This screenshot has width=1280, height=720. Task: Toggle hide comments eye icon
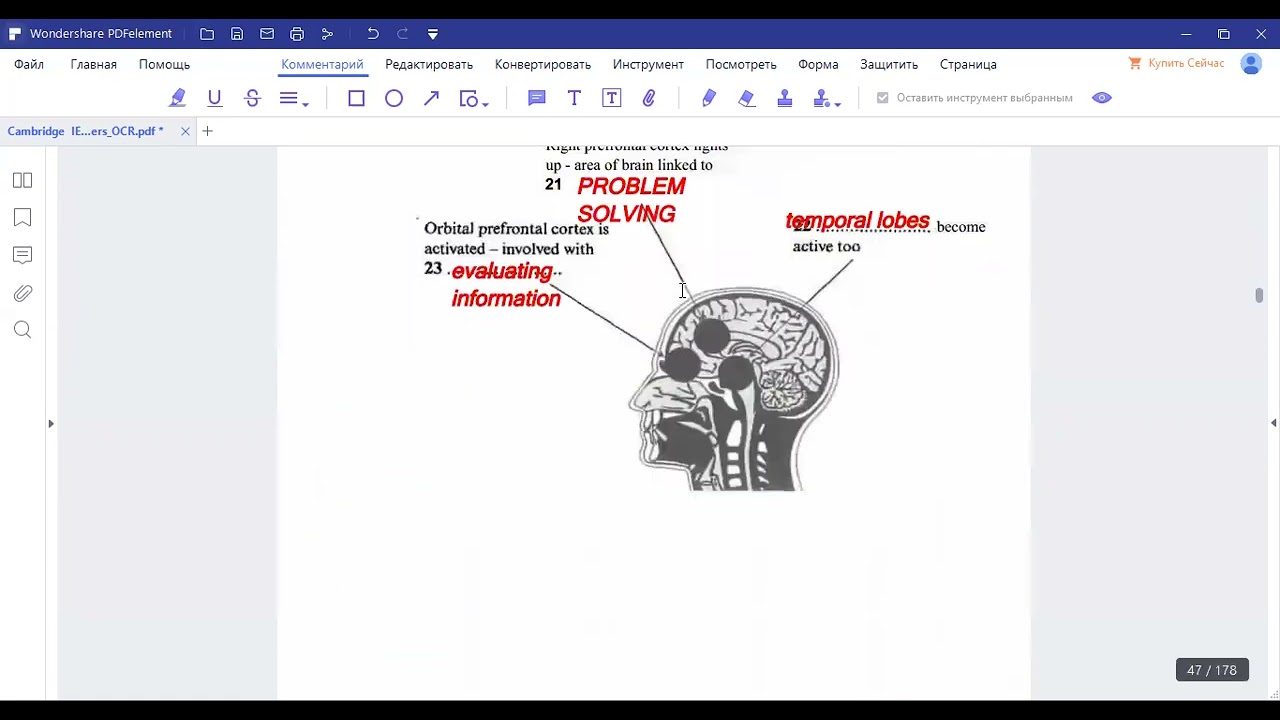click(1102, 98)
